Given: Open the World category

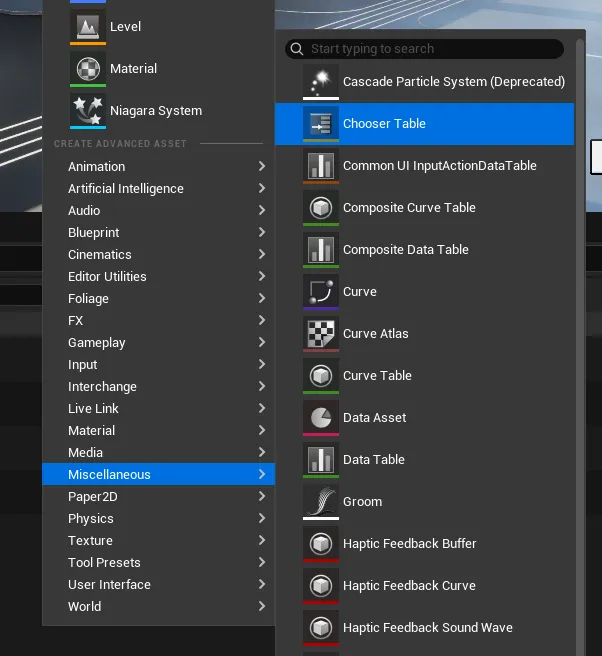Looking at the screenshot, I should pyautogui.click(x=159, y=607).
